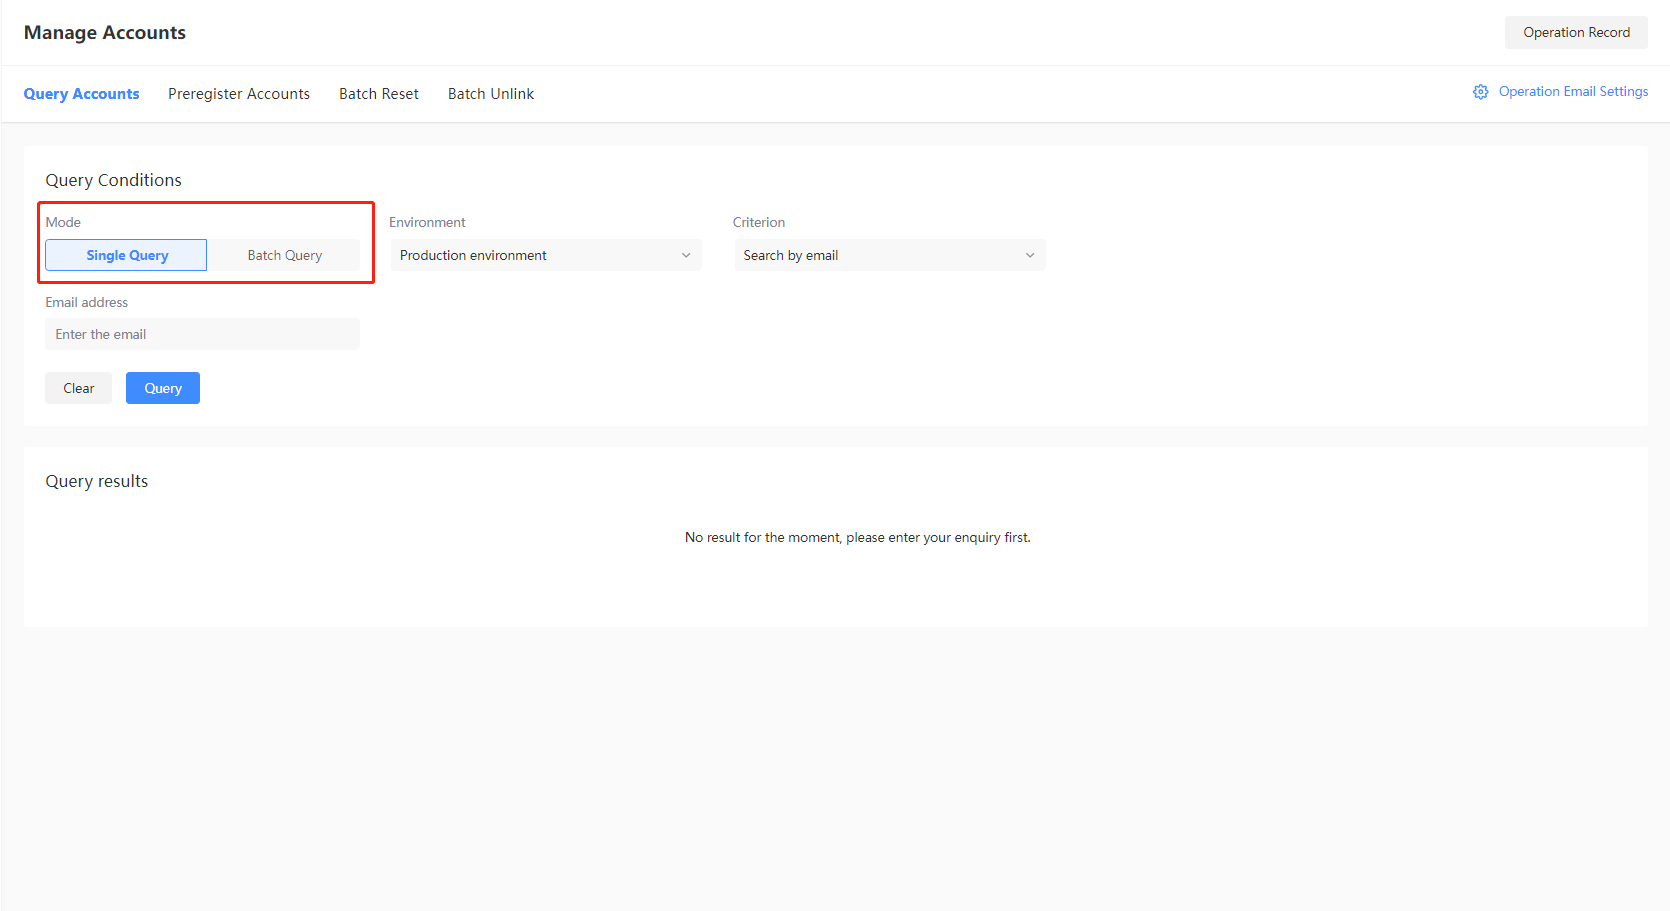
Task: Click the Criterion dropdown chevron icon
Action: point(1030,255)
